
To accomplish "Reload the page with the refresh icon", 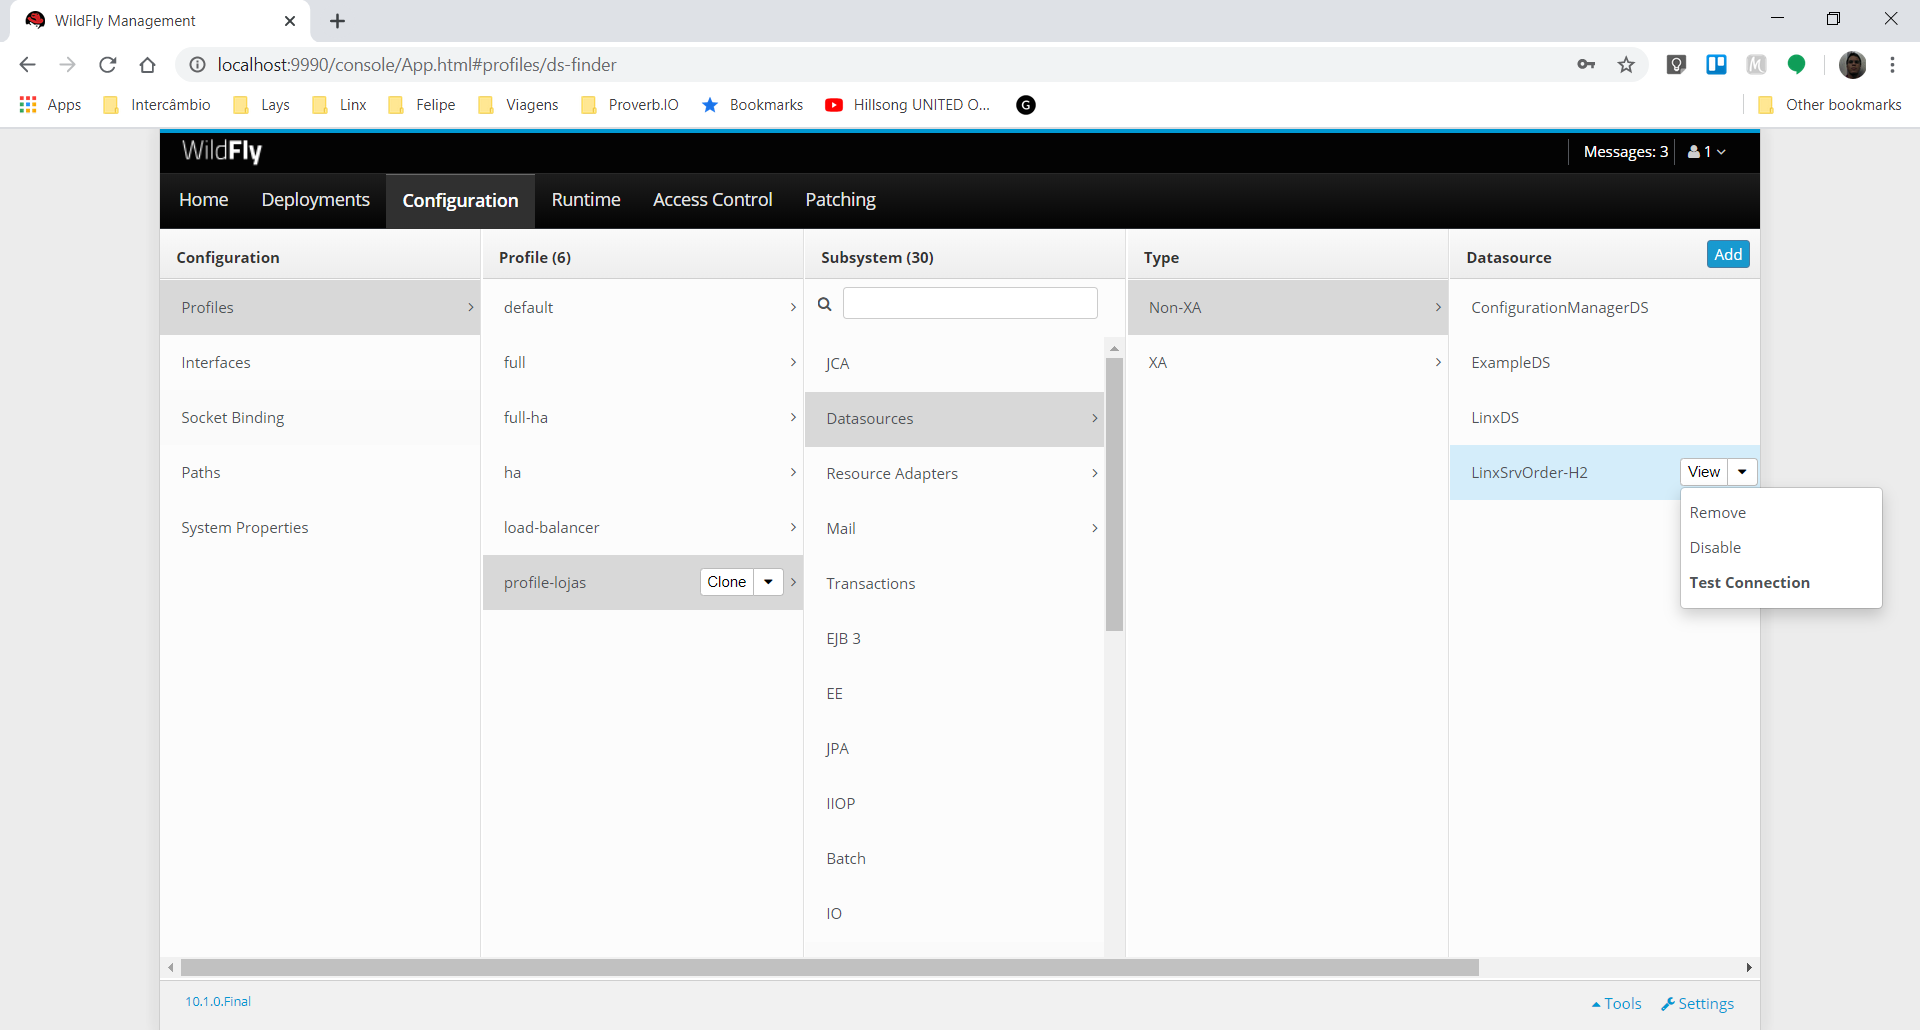I will [x=108, y=65].
